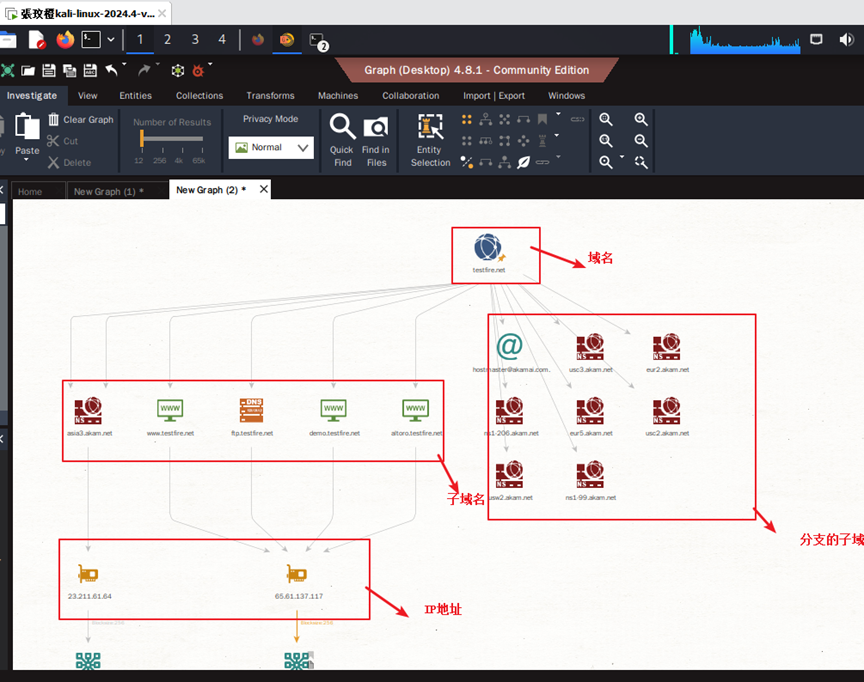Open the Collections ribbon tab
The width and height of the screenshot is (864, 682).
click(x=199, y=95)
